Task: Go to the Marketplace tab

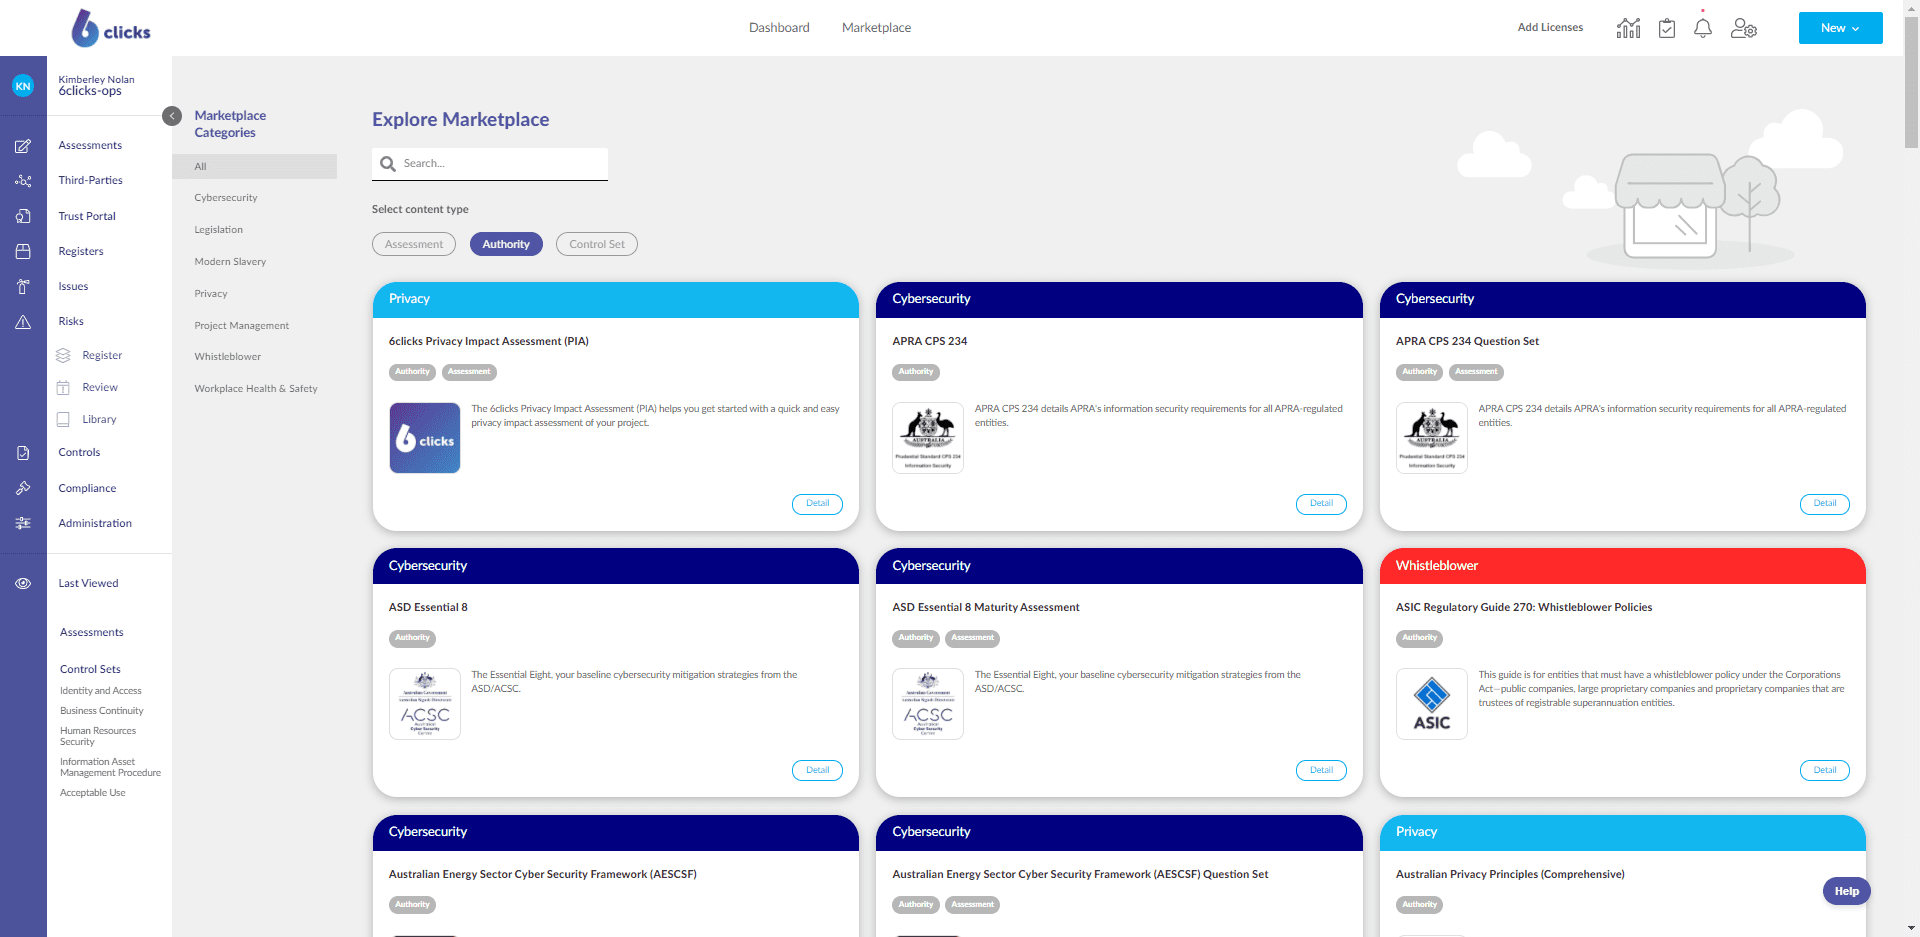Action: [876, 28]
